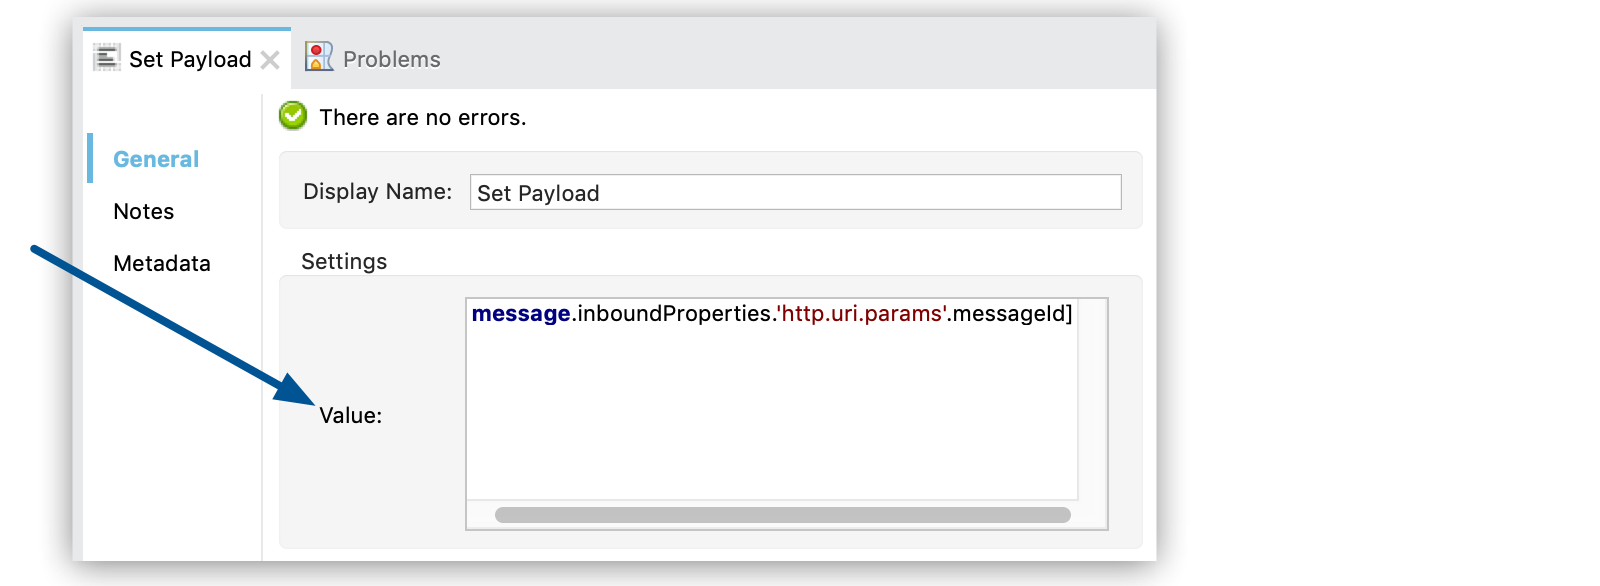The height and width of the screenshot is (586, 1600).
Task: Open the Notes section
Action: (x=144, y=211)
